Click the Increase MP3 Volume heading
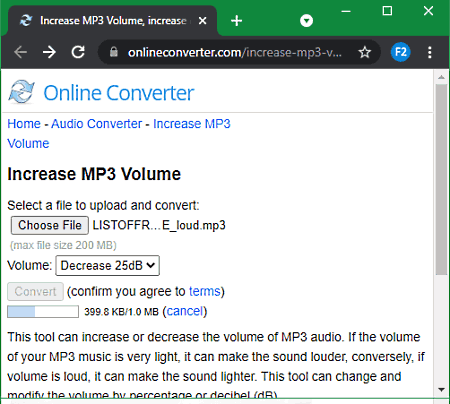This screenshot has height=404, width=450. point(94,174)
